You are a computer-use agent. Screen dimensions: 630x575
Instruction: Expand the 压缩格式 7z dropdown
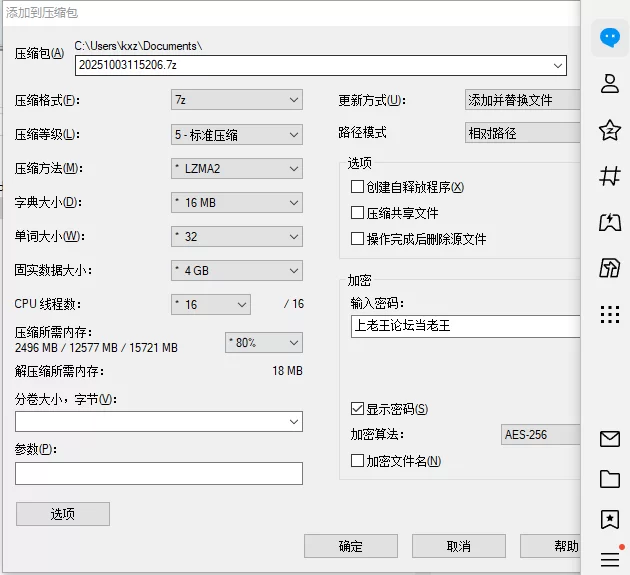coord(236,100)
